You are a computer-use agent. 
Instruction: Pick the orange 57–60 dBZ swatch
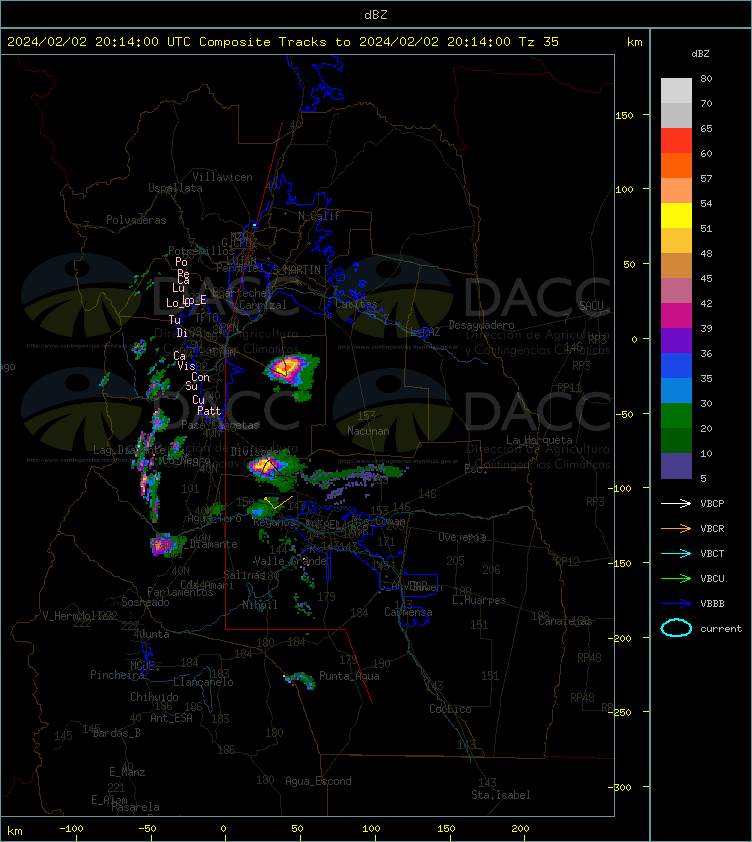click(676, 165)
